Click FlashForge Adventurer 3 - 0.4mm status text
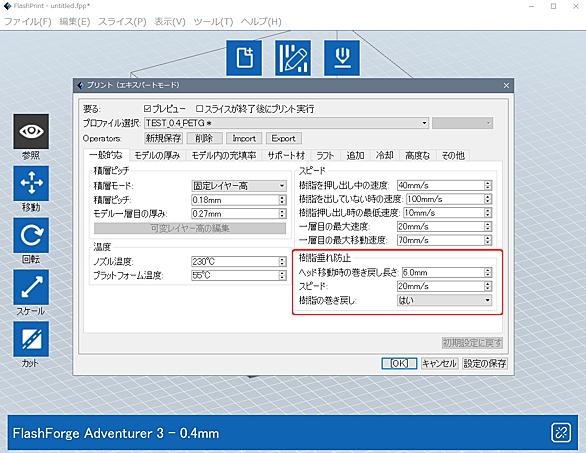Screen dimensions: 586x453 click(x=116, y=433)
